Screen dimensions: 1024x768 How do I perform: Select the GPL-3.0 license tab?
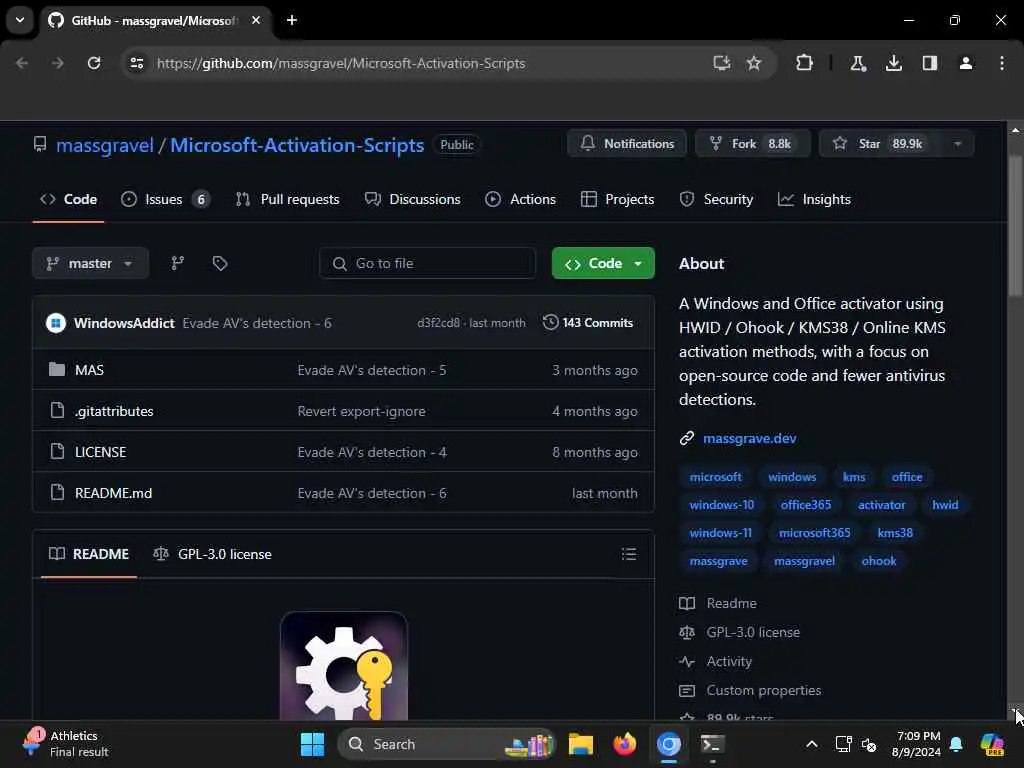click(x=212, y=554)
